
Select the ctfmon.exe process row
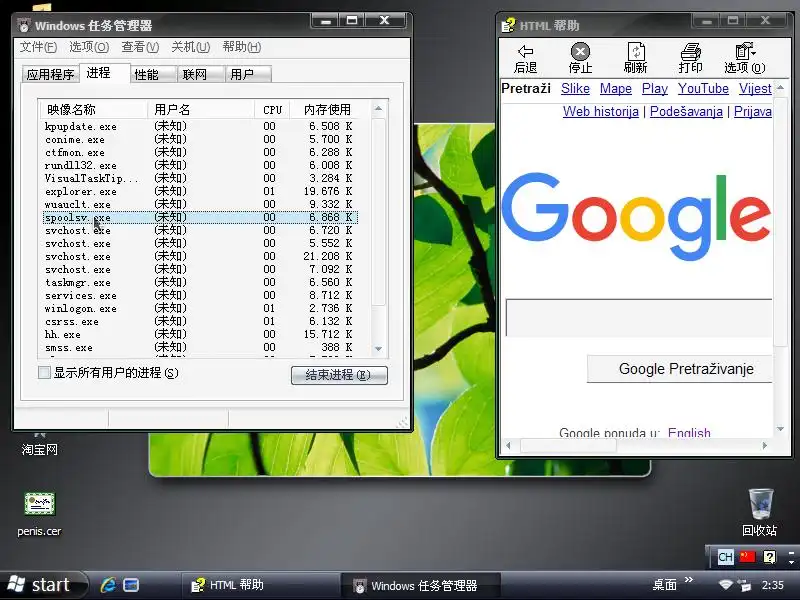201,152
